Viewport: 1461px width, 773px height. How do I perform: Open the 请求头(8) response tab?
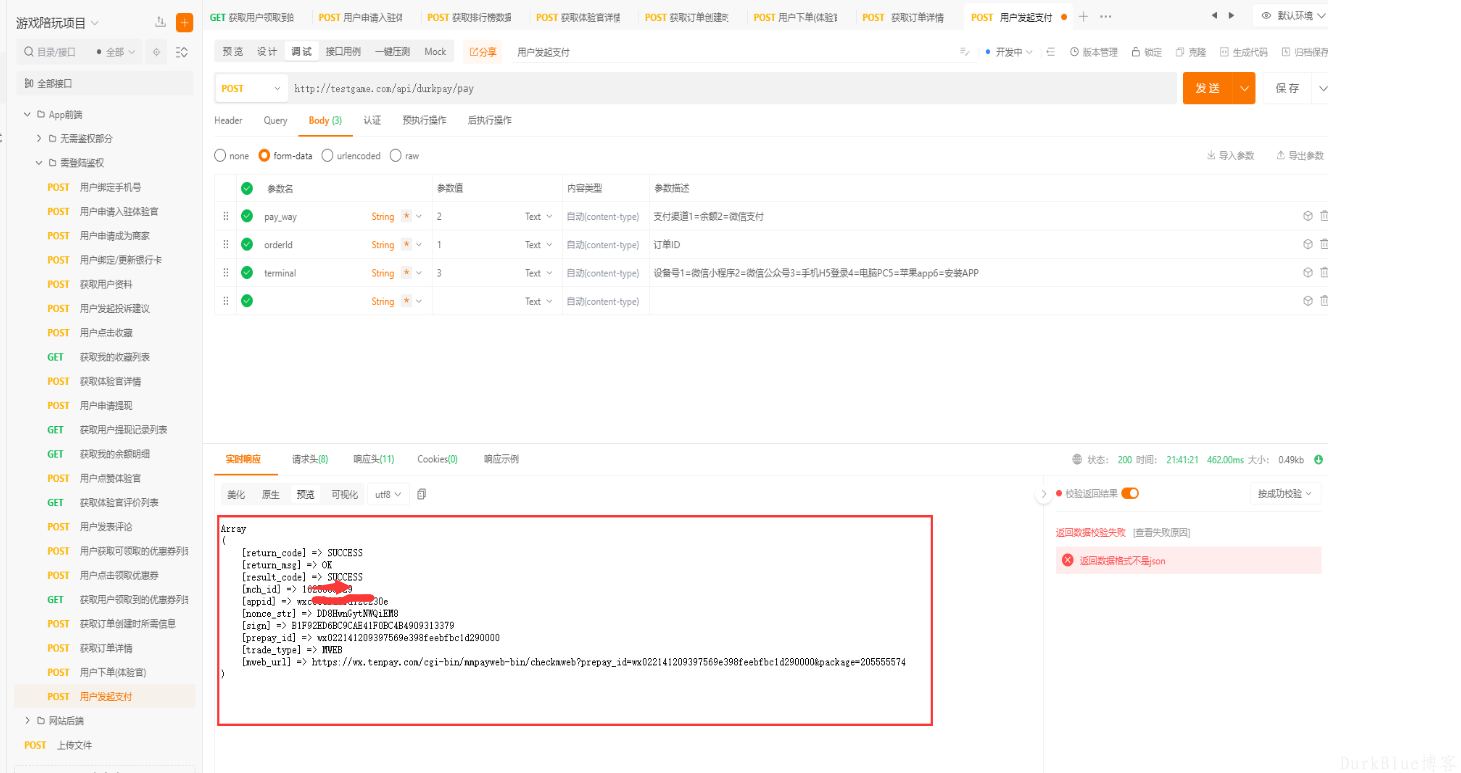pos(310,459)
